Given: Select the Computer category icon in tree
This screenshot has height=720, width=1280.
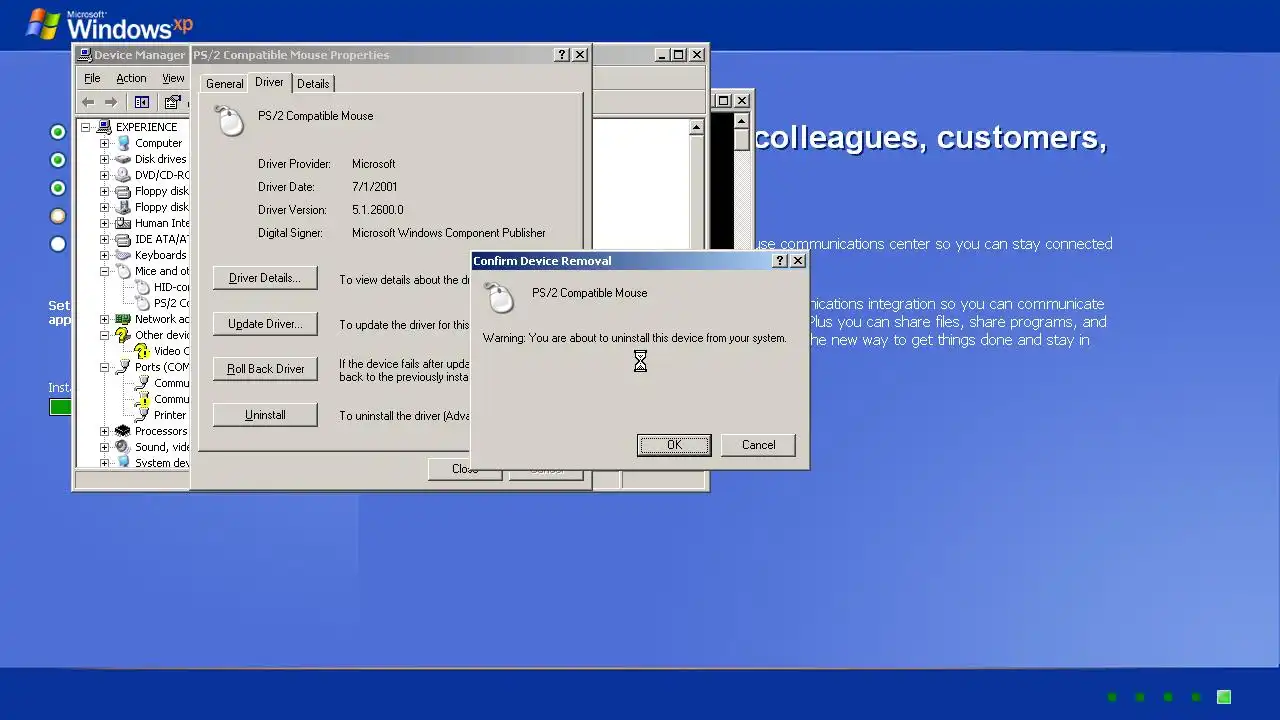Looking at the screenshot, I should pos(123,143).
